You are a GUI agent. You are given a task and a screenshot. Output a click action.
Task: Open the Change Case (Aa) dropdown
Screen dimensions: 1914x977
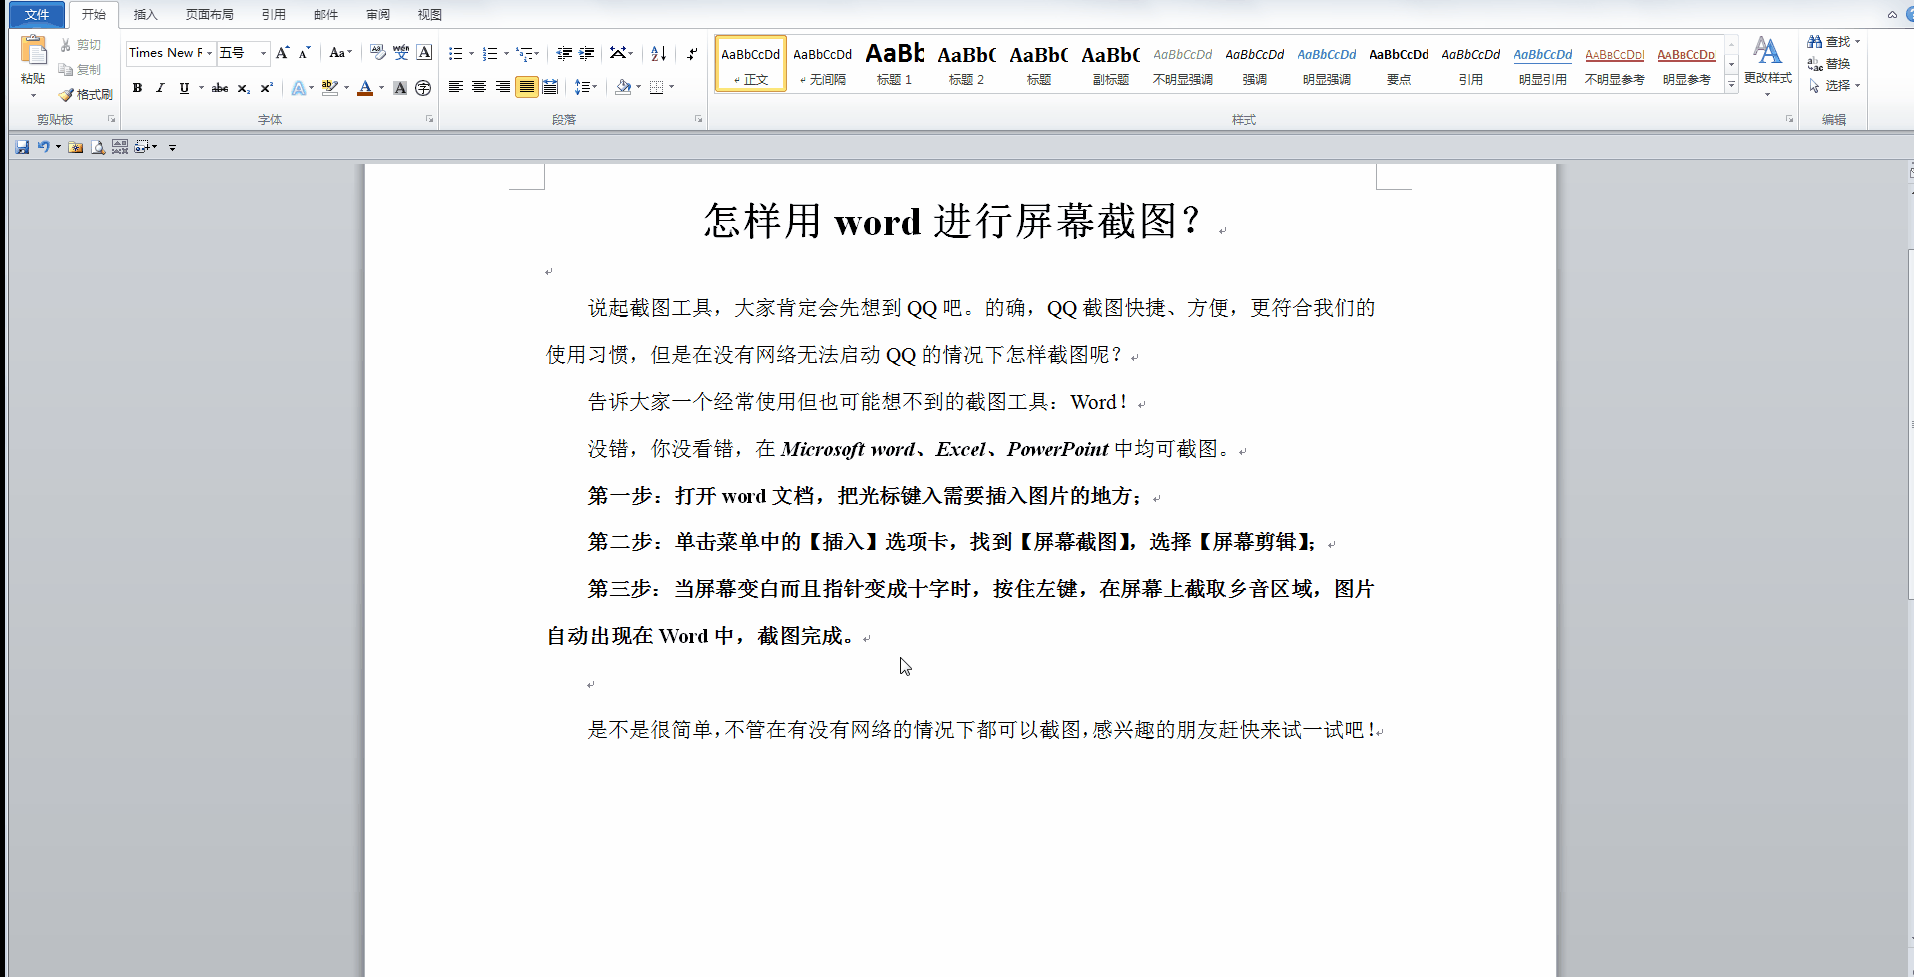coord(340,53)
